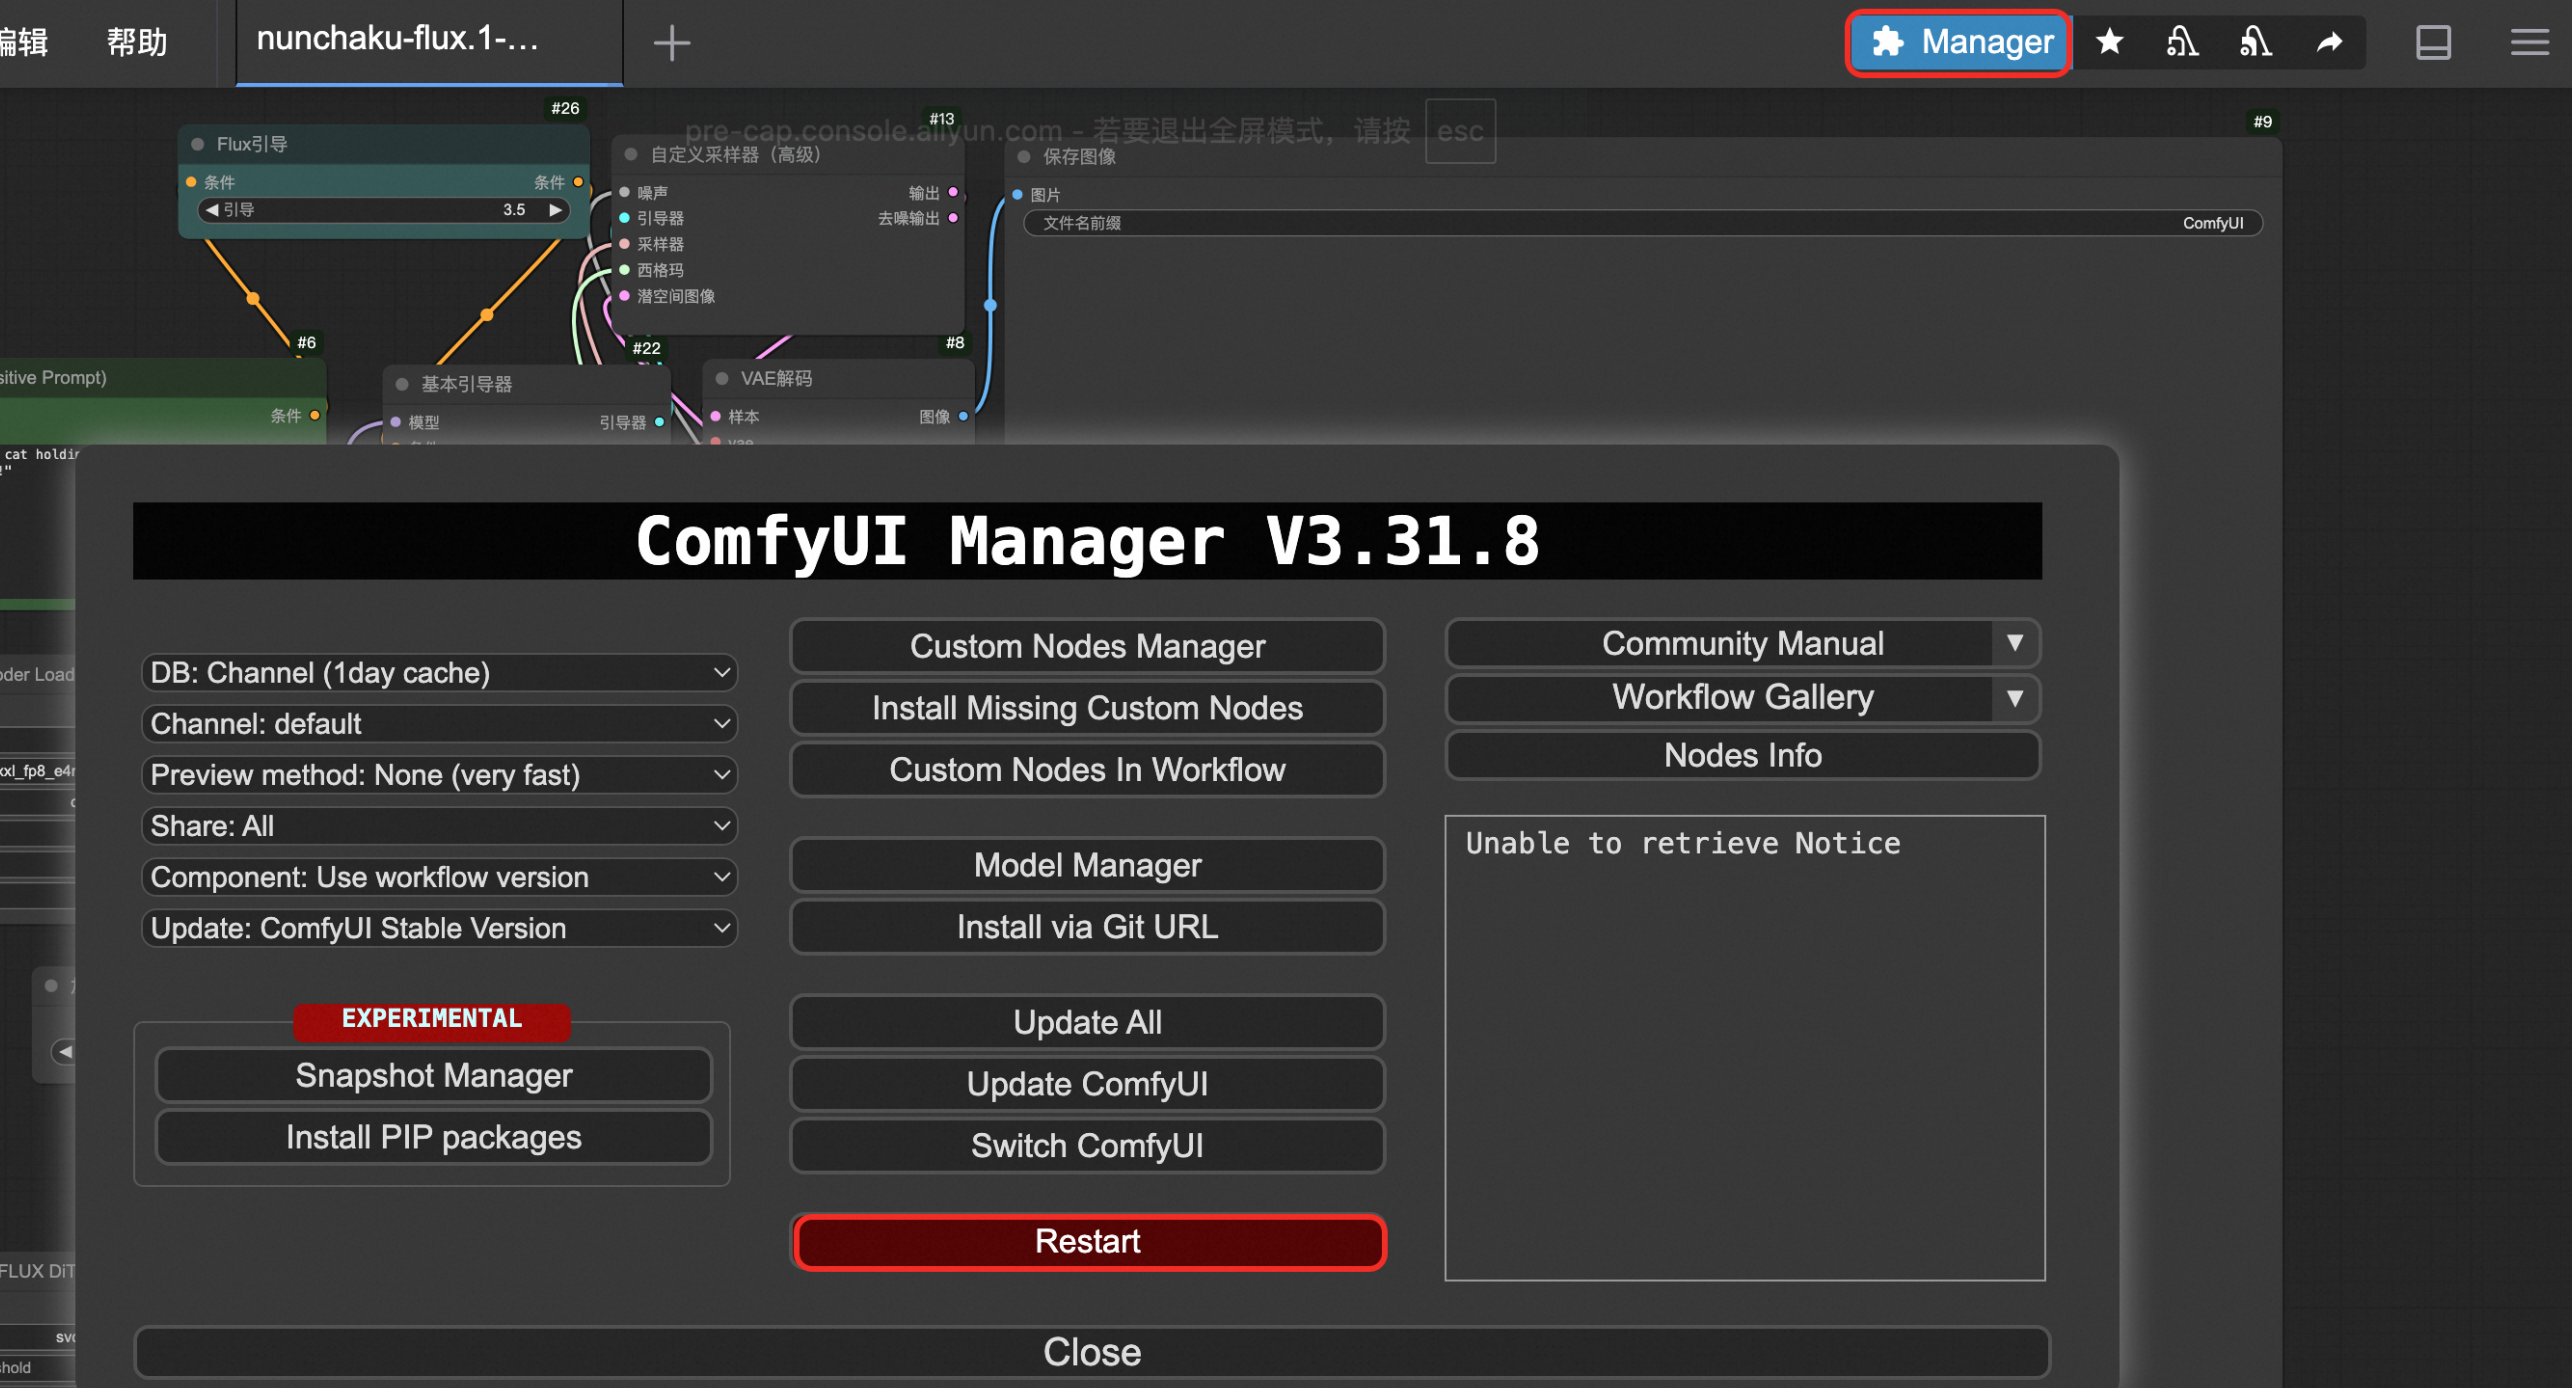The width and height of the screenshot is (2572, 1388).
Task: Add a new workflow tab with plus icon
Action: point(672,43)
